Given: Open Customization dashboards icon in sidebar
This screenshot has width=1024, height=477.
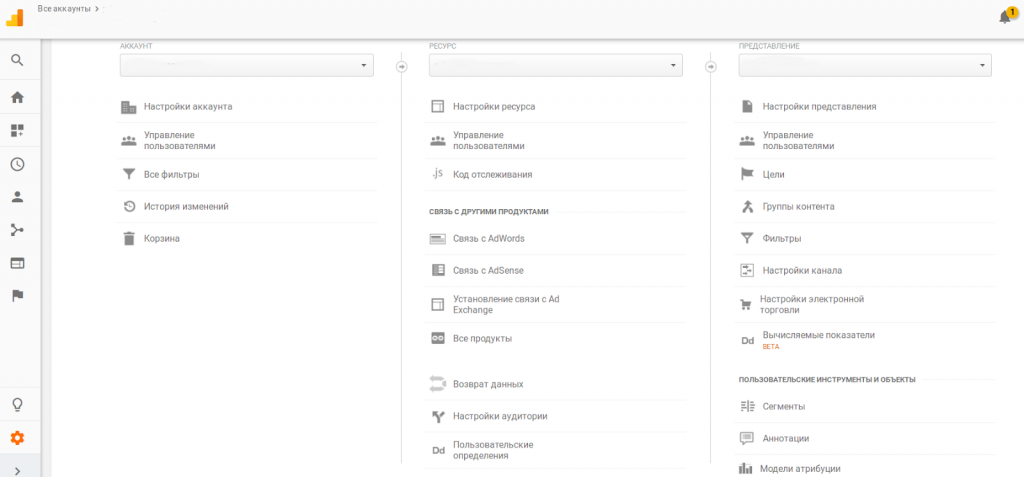Looking at the screenshot, I should (18, 131).
